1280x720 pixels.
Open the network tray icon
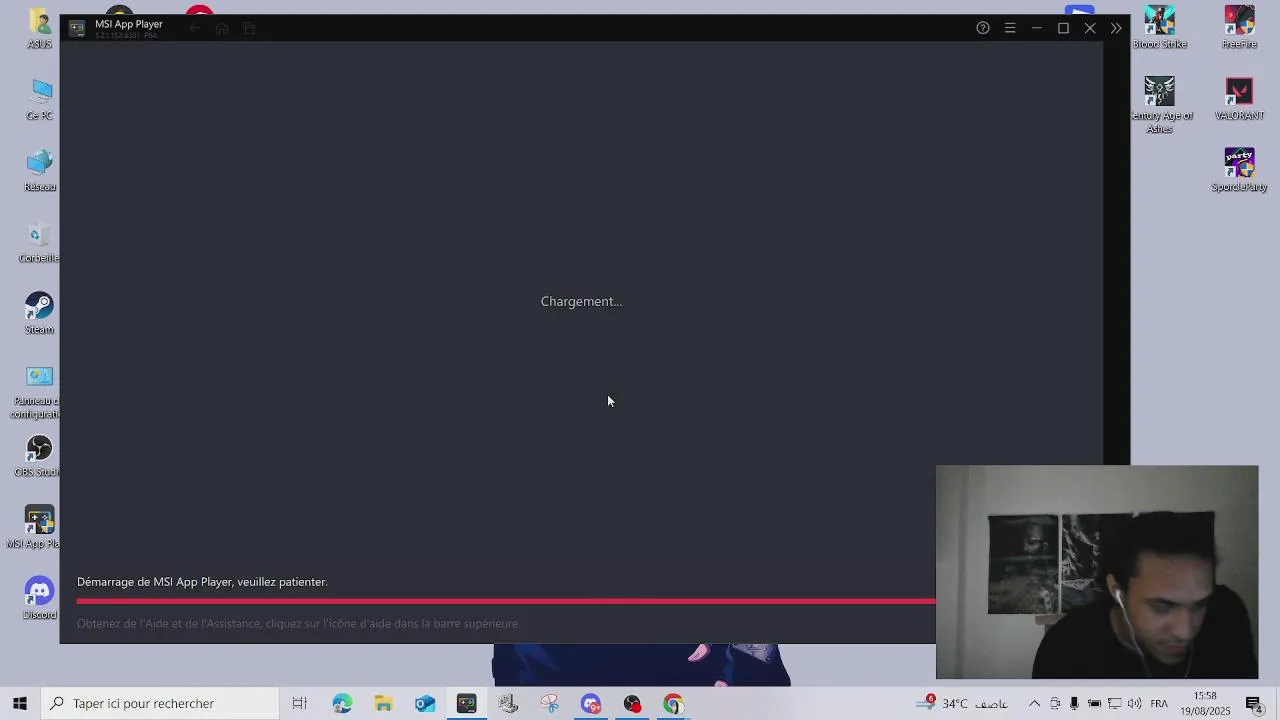[x=1114, y=703]
